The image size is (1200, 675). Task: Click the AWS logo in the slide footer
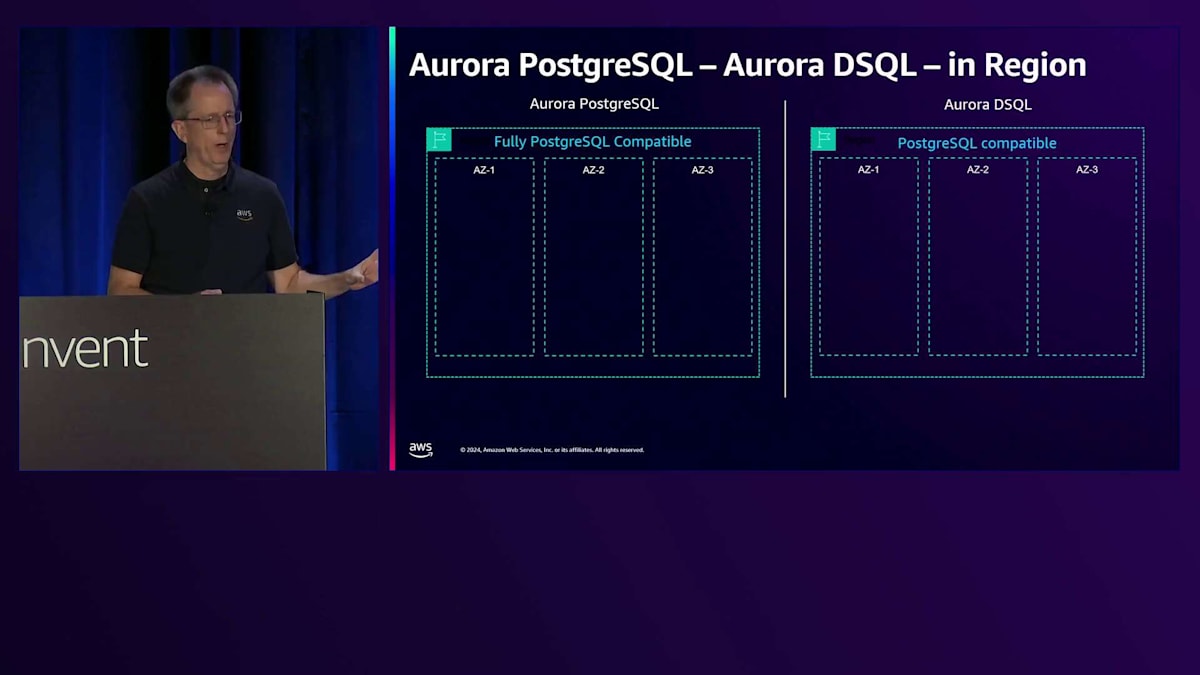pyautogui.click(x=421, y=450)
